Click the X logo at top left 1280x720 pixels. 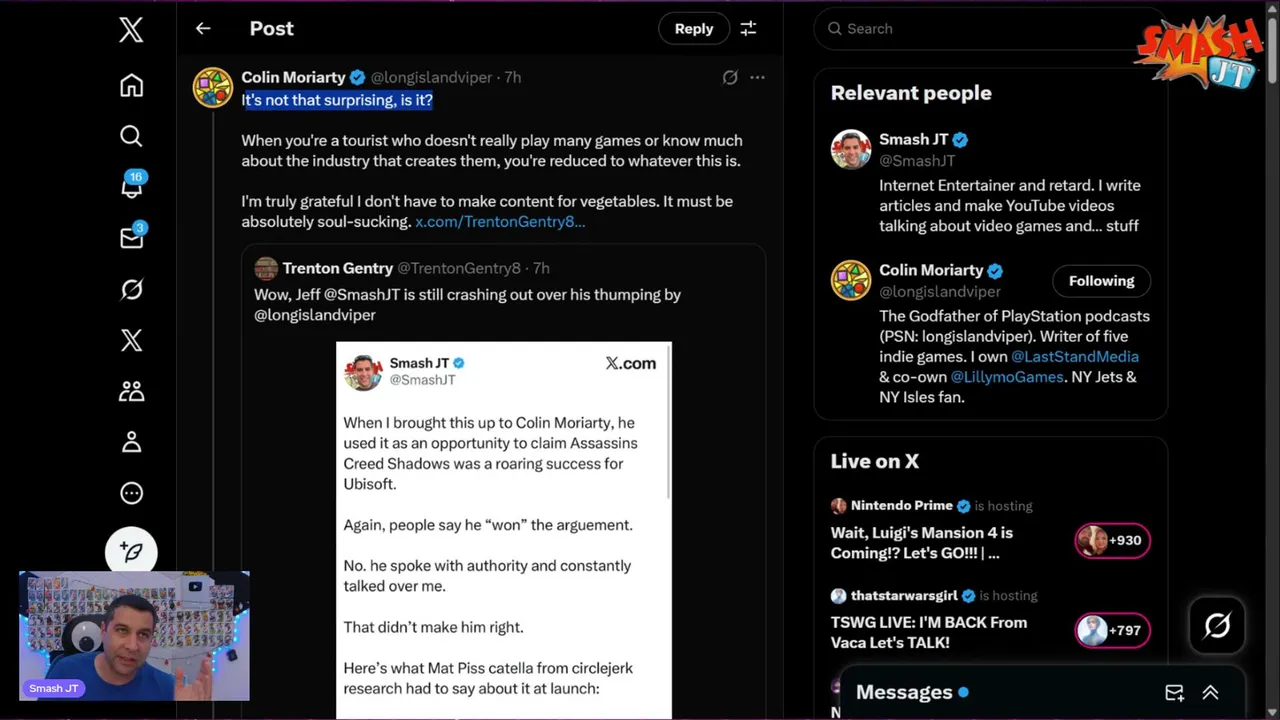[x=131, y=30]
